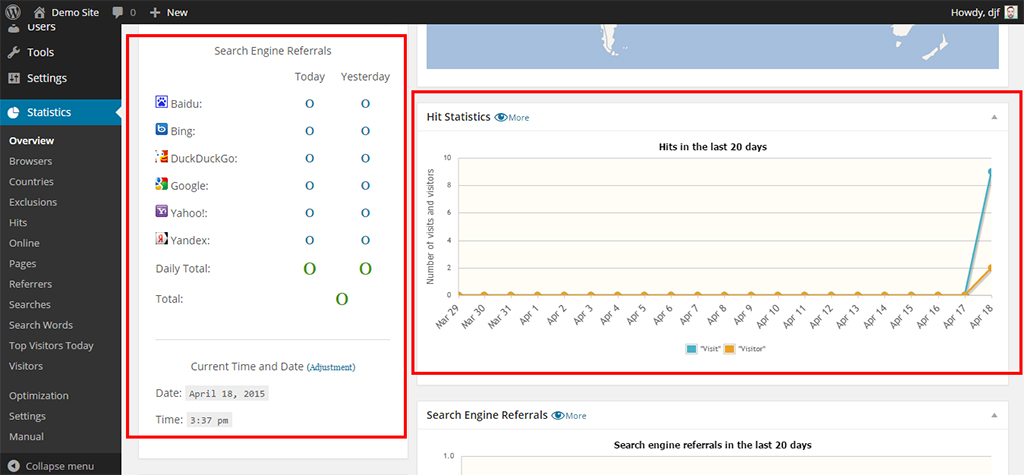Open Visitors statistics page

26,366
